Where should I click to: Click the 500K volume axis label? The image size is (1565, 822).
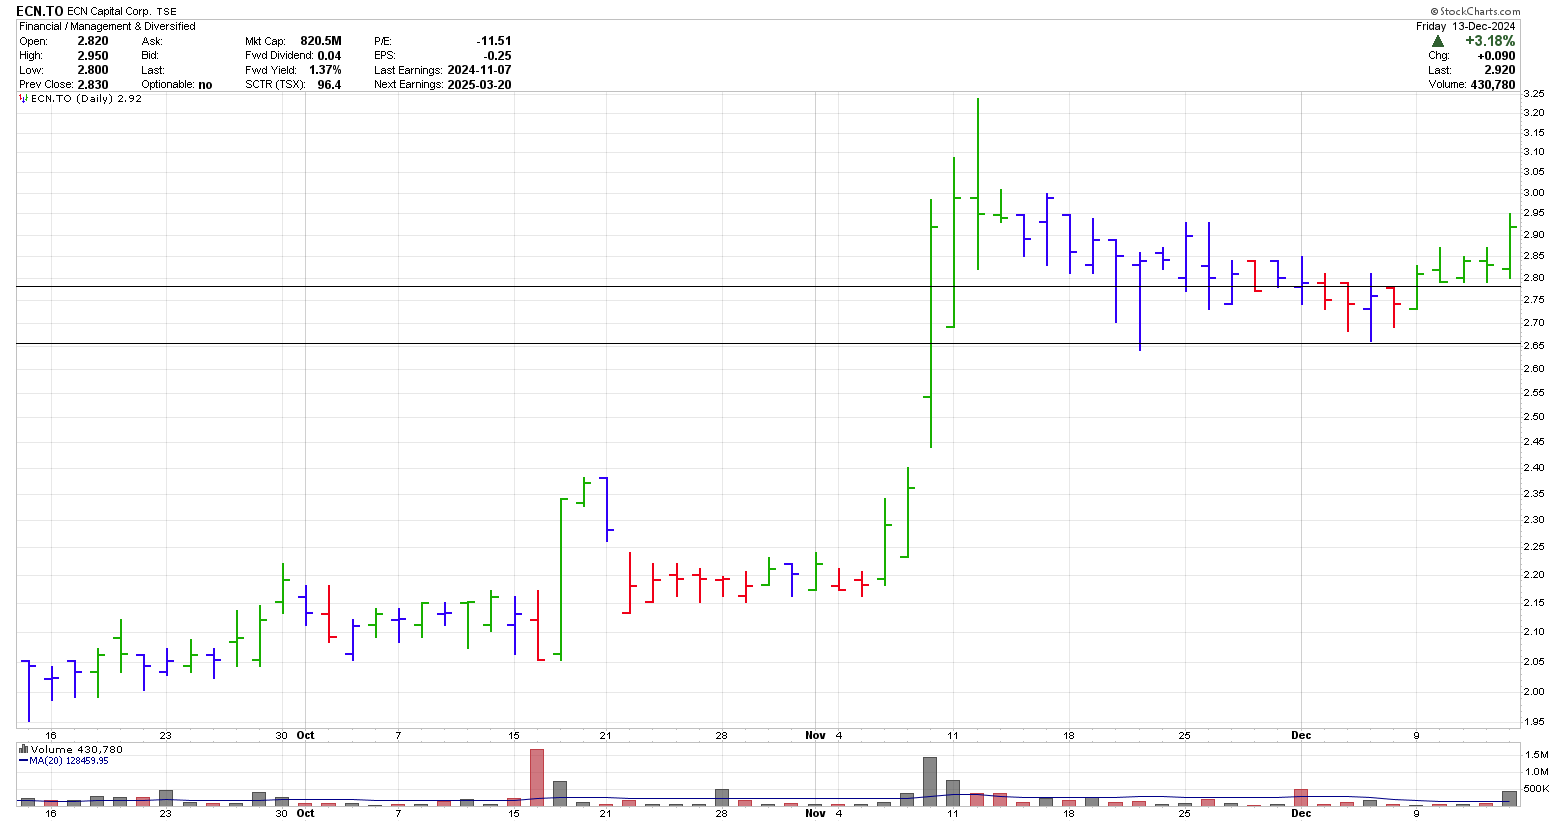1535,789
